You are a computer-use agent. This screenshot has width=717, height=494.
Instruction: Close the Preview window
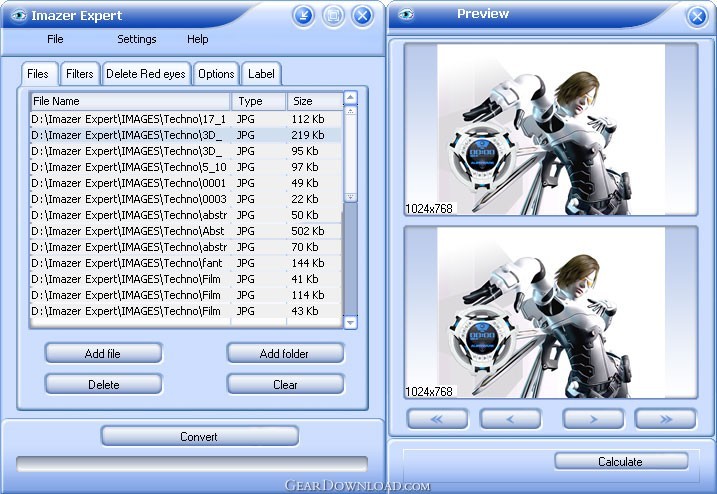coord(697,17)
